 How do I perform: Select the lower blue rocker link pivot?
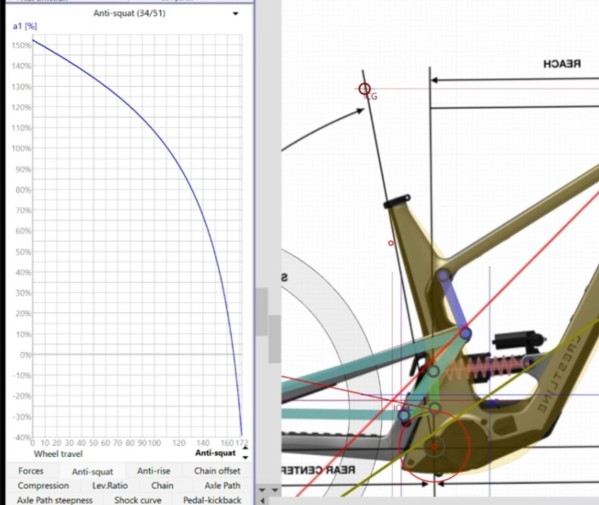pos(465,334)
